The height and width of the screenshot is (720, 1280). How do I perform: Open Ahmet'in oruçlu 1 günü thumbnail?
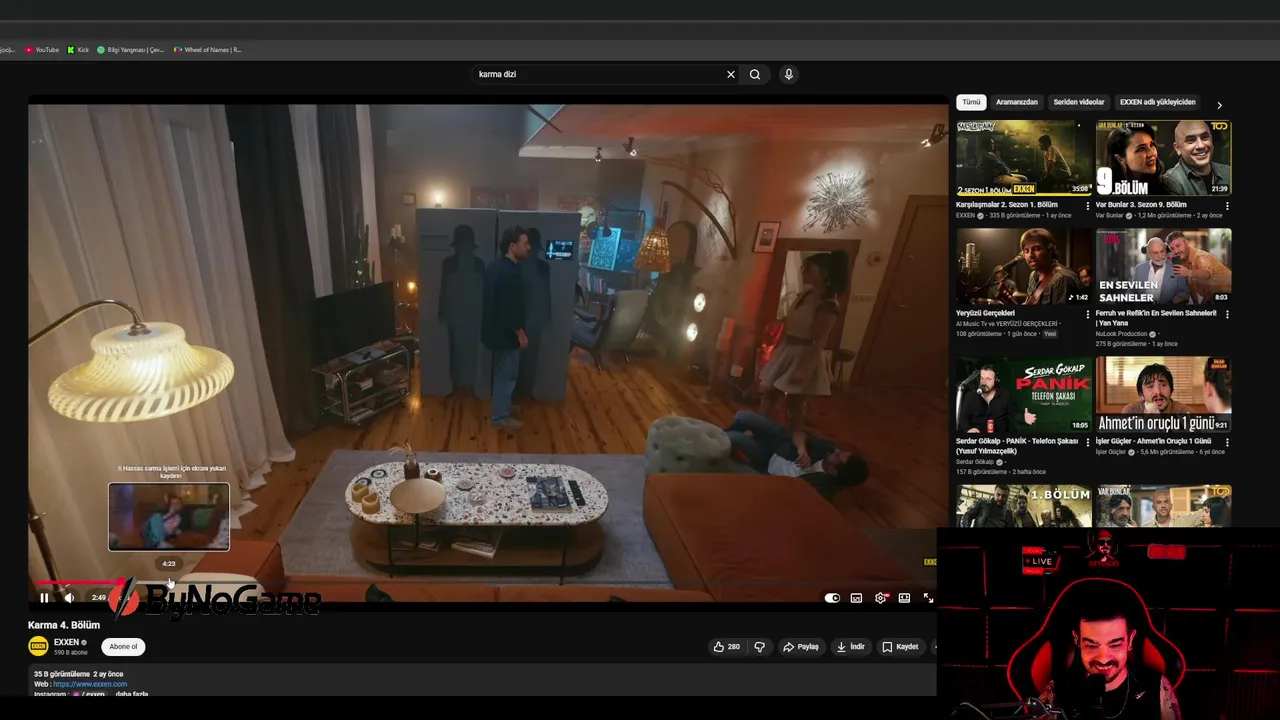click(1164, 394)
